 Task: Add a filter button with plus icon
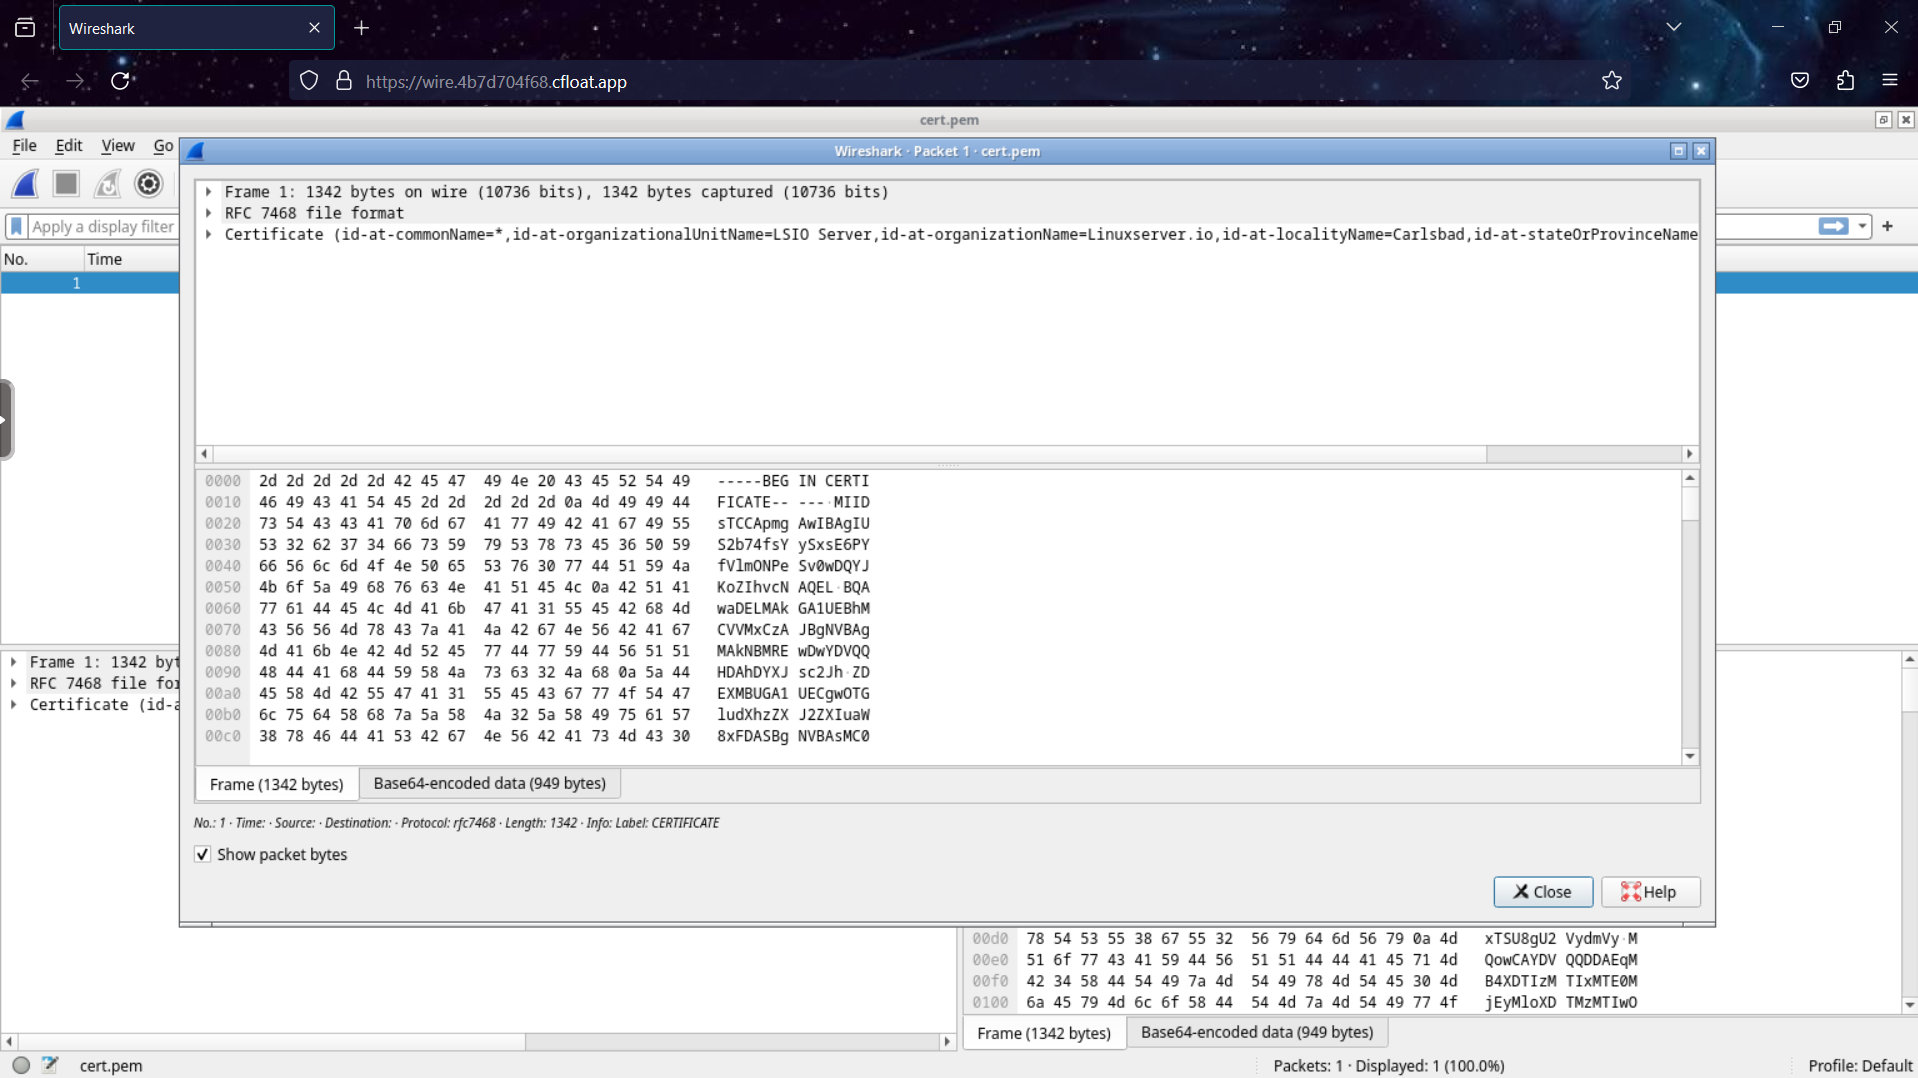(x=1888, y=226)
